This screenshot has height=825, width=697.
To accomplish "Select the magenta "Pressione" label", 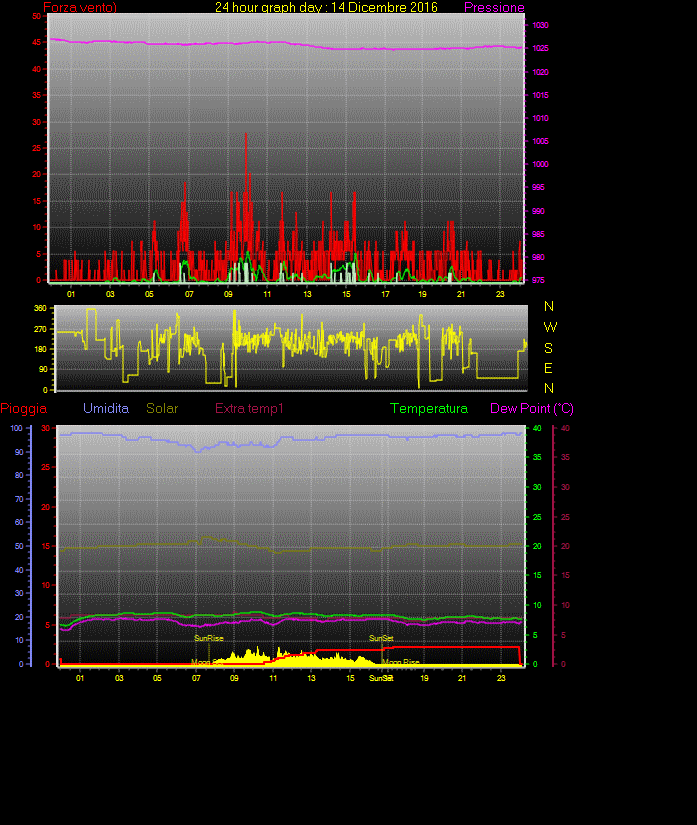I will (x=494, y=7).
